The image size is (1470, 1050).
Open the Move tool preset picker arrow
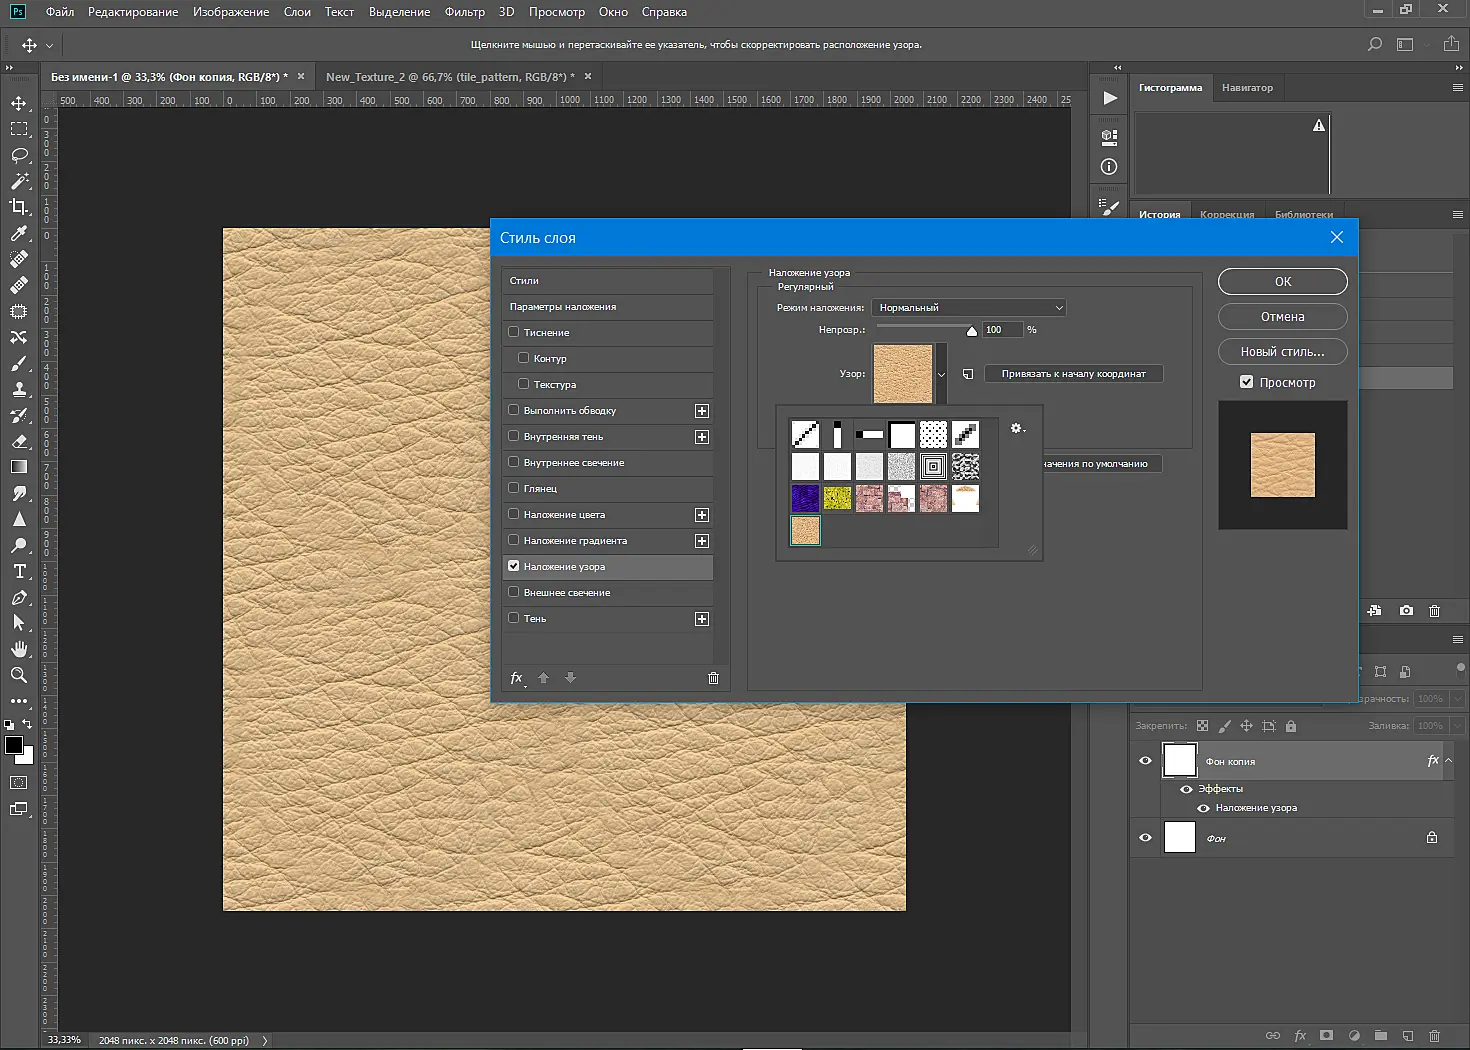click(x=49, y=45)
